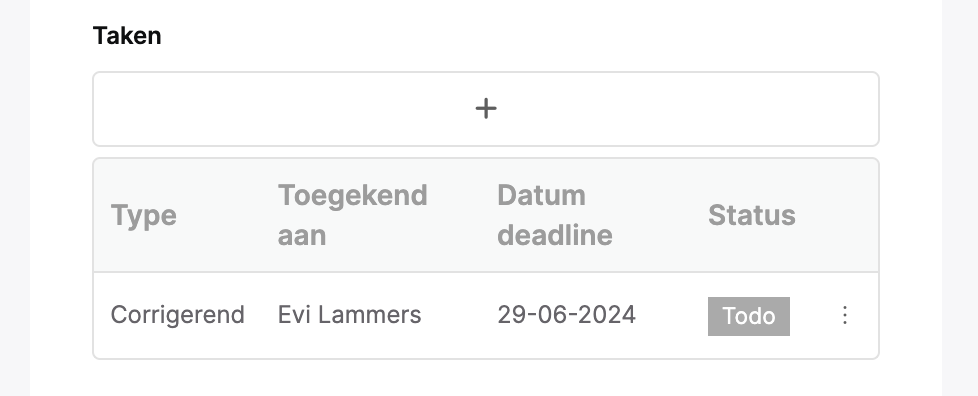978x396 pixels.
Task: Change the status of the Corrigerend task from Todo
Action: click(748, 316)
